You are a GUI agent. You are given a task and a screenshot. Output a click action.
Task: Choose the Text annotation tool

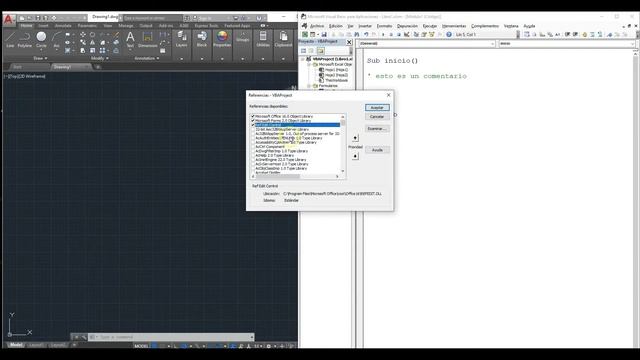130,39
